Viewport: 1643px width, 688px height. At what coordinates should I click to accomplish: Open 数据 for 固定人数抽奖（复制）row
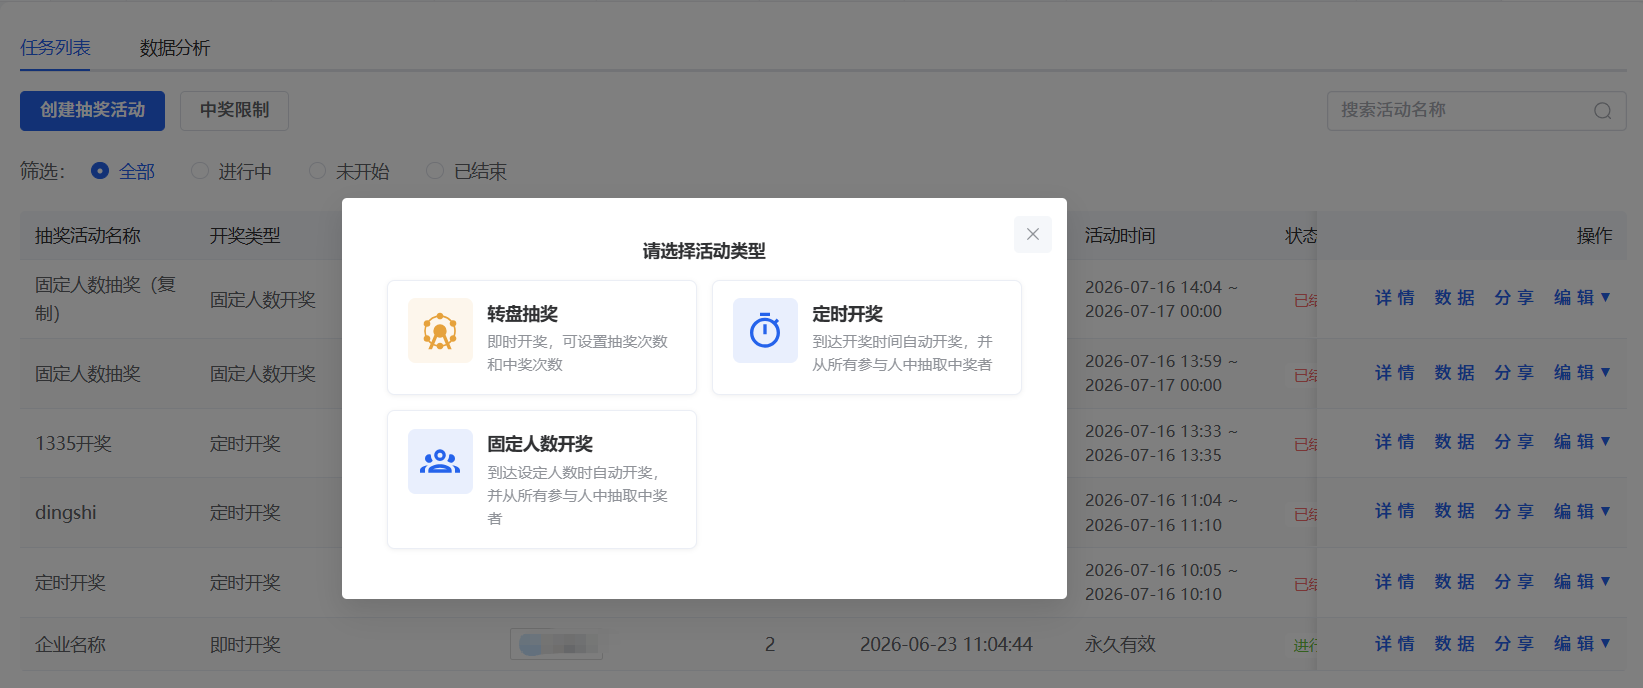click(x=1454, y=298)
